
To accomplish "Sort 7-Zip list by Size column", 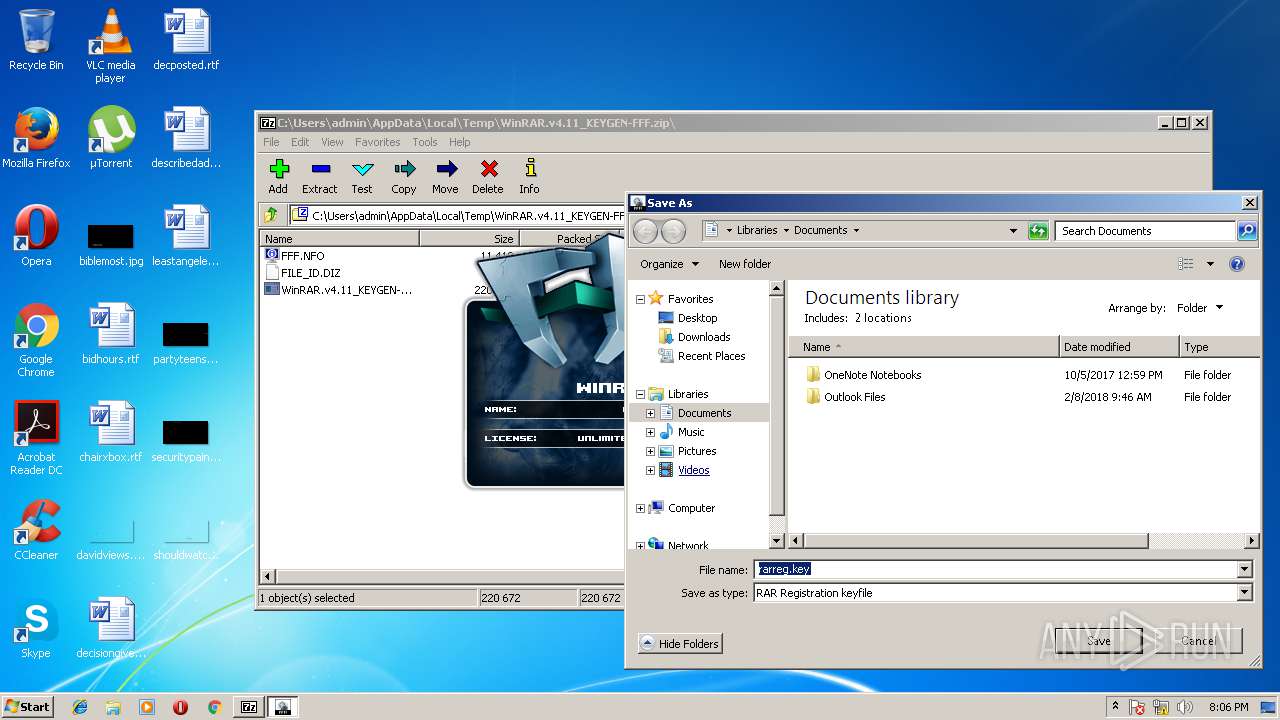I will [470, 239].
